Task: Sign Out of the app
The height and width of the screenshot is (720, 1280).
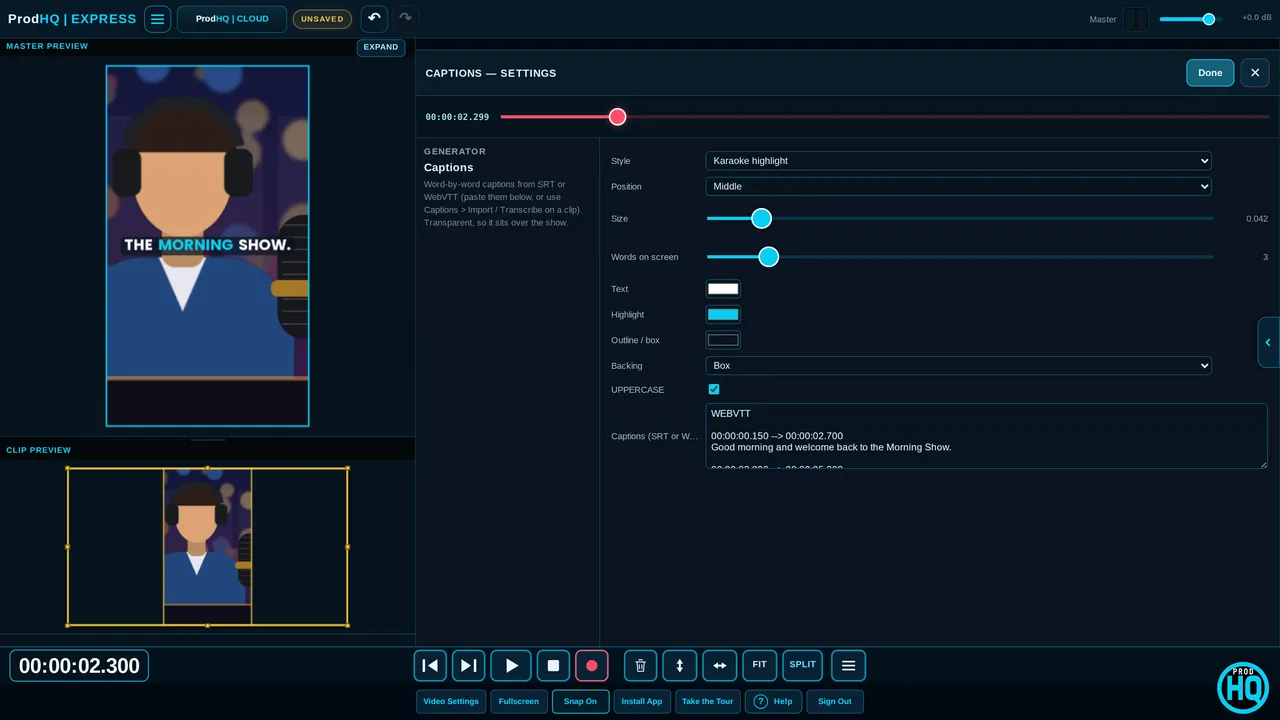Action: pos(835,702)
